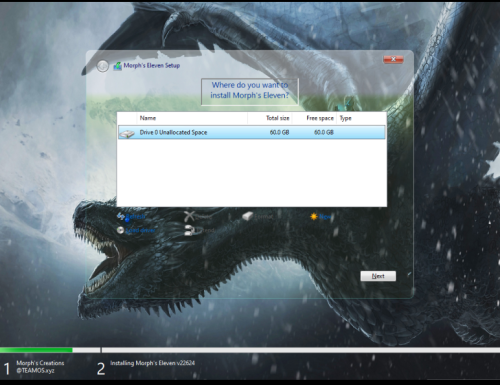Open the Refresh link
500x385 pixels.
click(136, 217)
